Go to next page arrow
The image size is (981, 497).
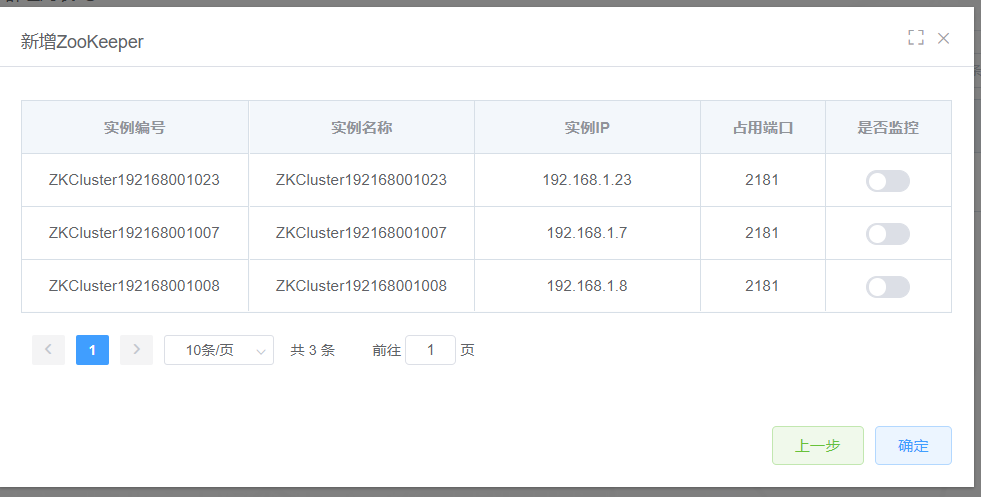point(136,350)
